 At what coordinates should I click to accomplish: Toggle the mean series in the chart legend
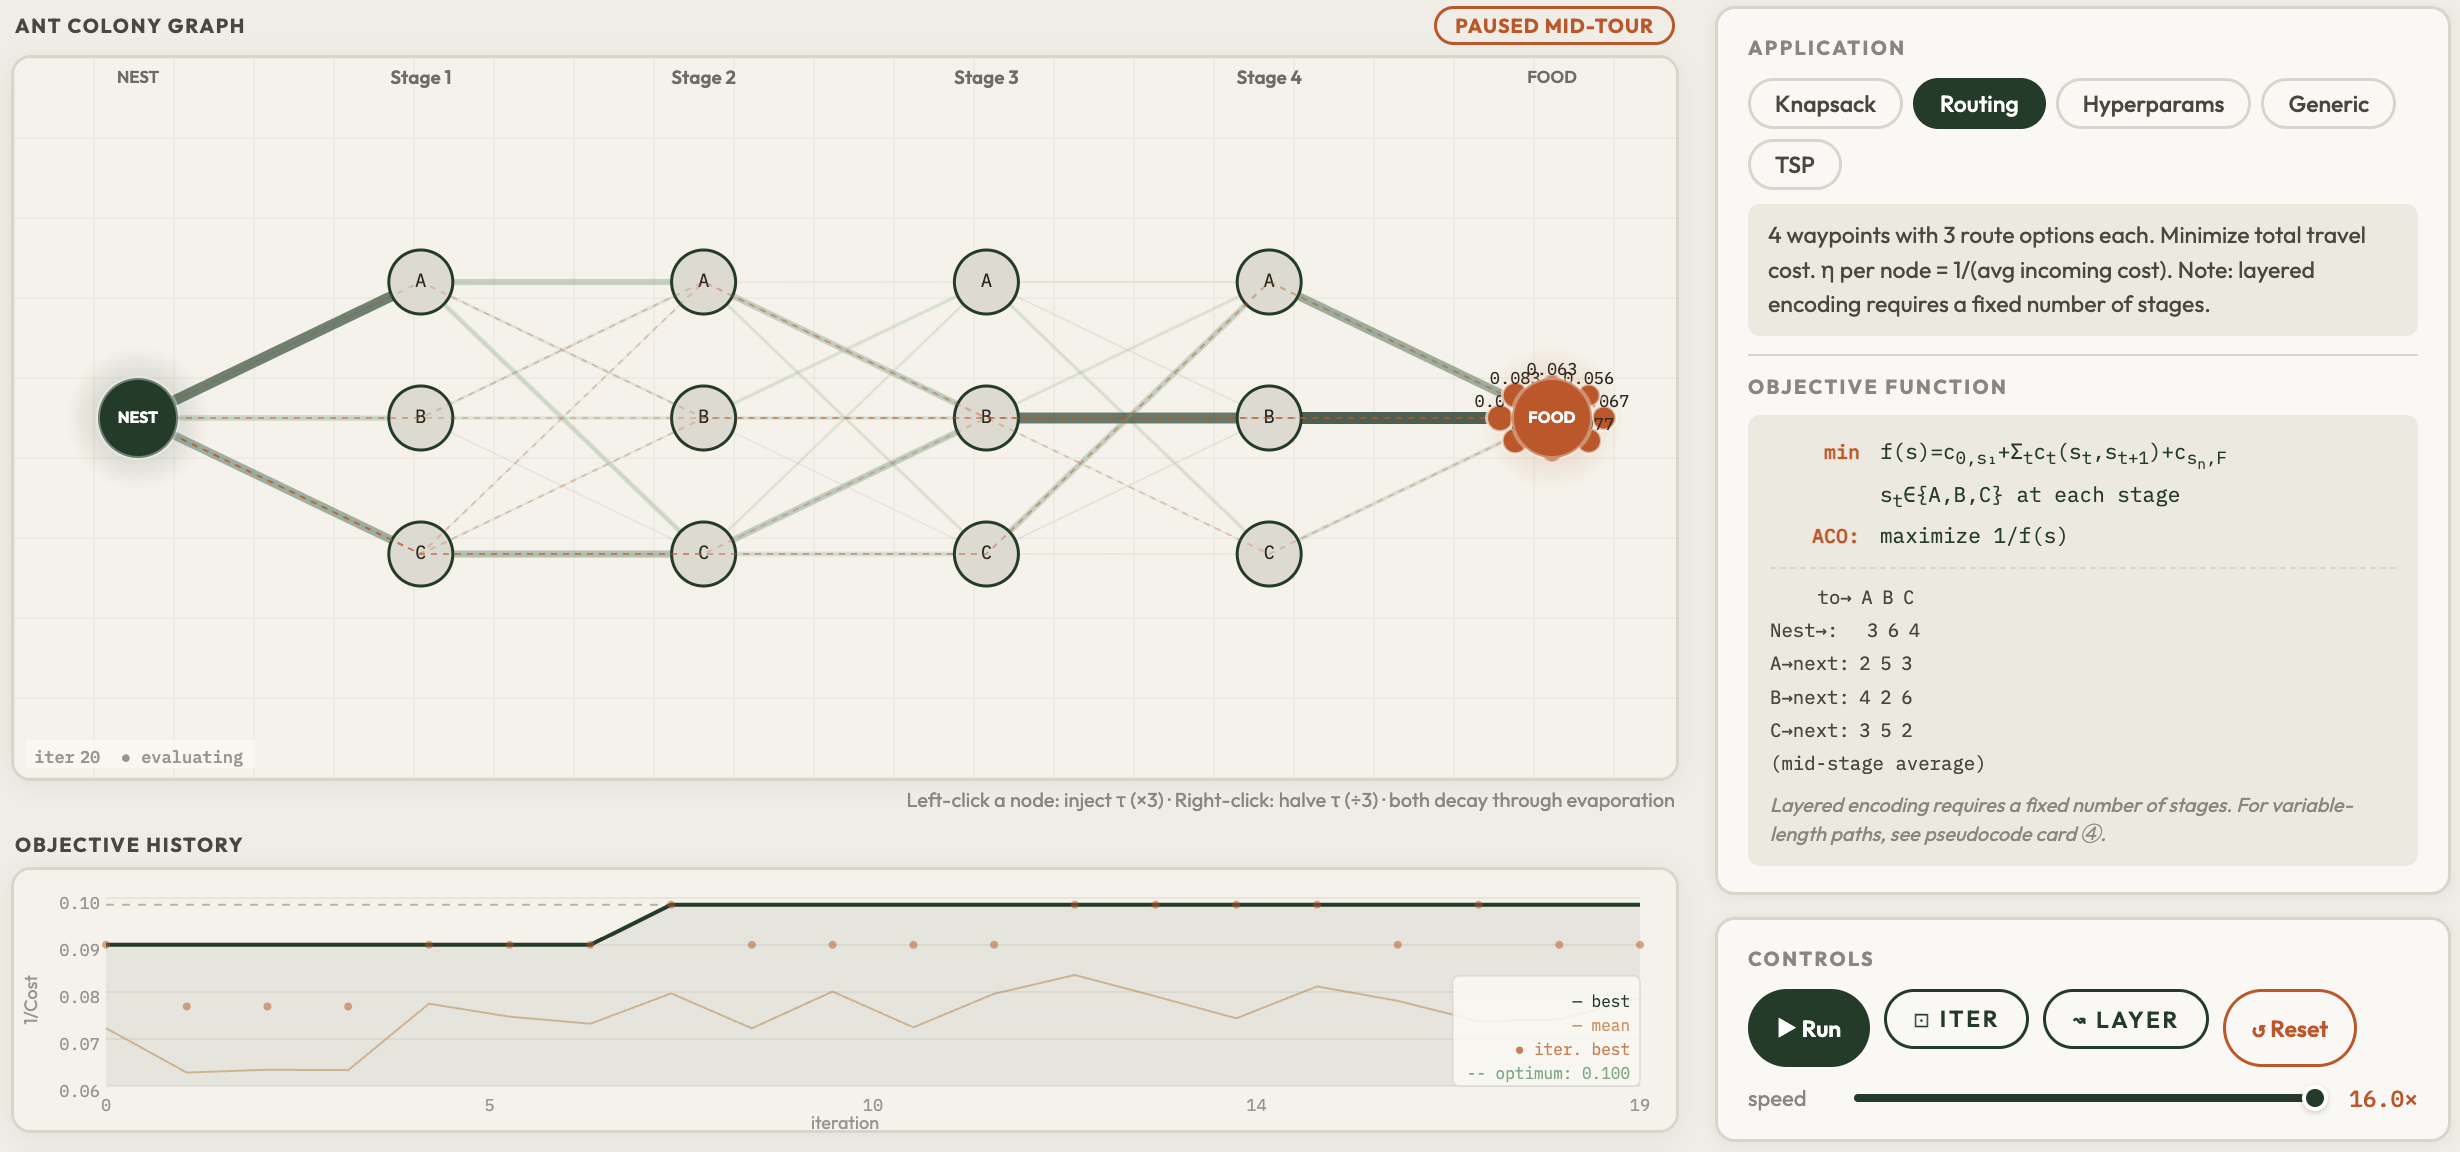coord(1600,1024)
